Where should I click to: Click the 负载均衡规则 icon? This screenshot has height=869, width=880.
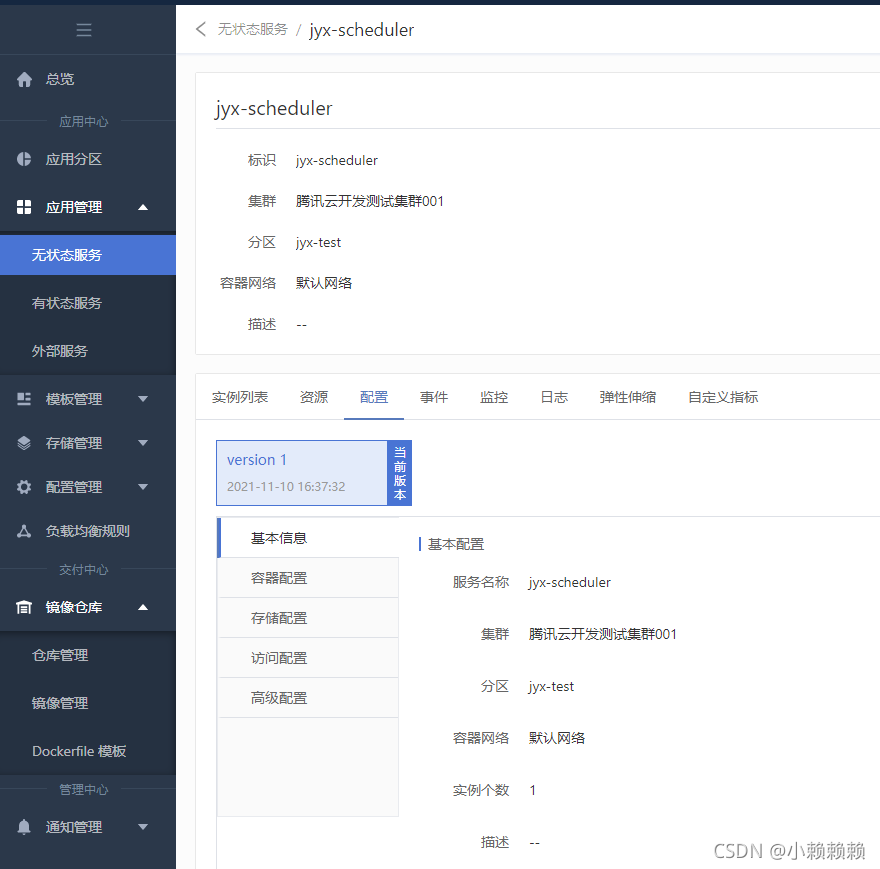tap(24, 531)
